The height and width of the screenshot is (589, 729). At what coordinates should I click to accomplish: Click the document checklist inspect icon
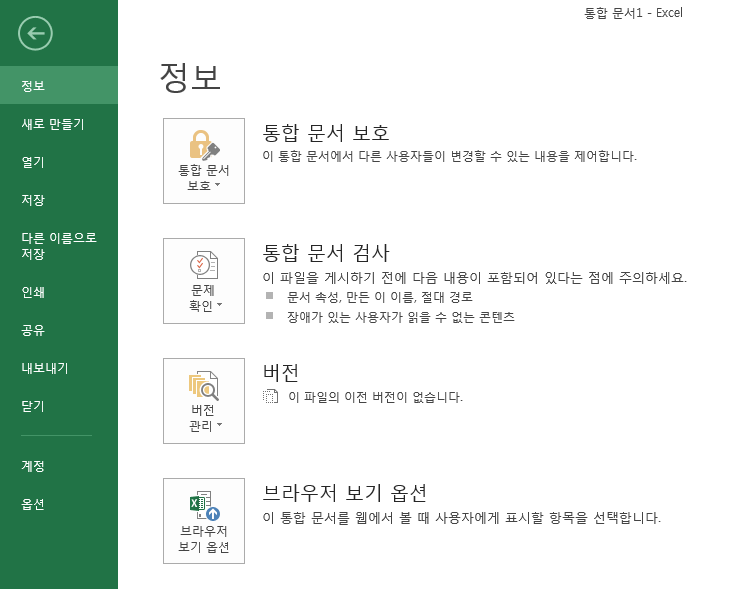pos(204,265)
